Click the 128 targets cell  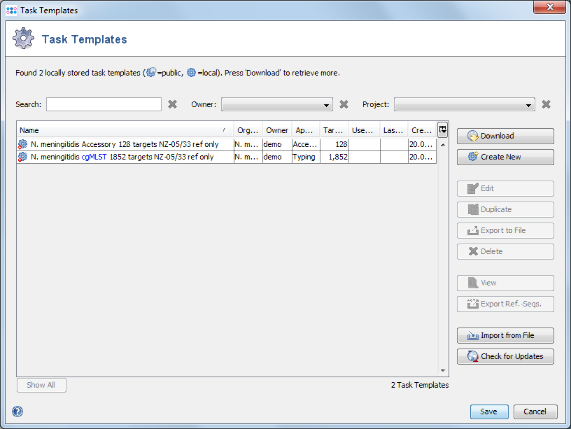click(334, 145)
